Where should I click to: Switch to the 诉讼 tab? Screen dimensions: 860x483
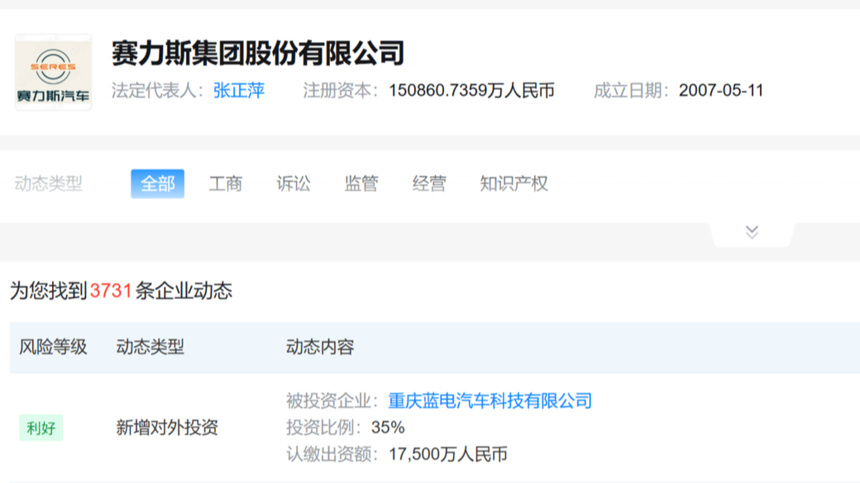click(293, 184)
